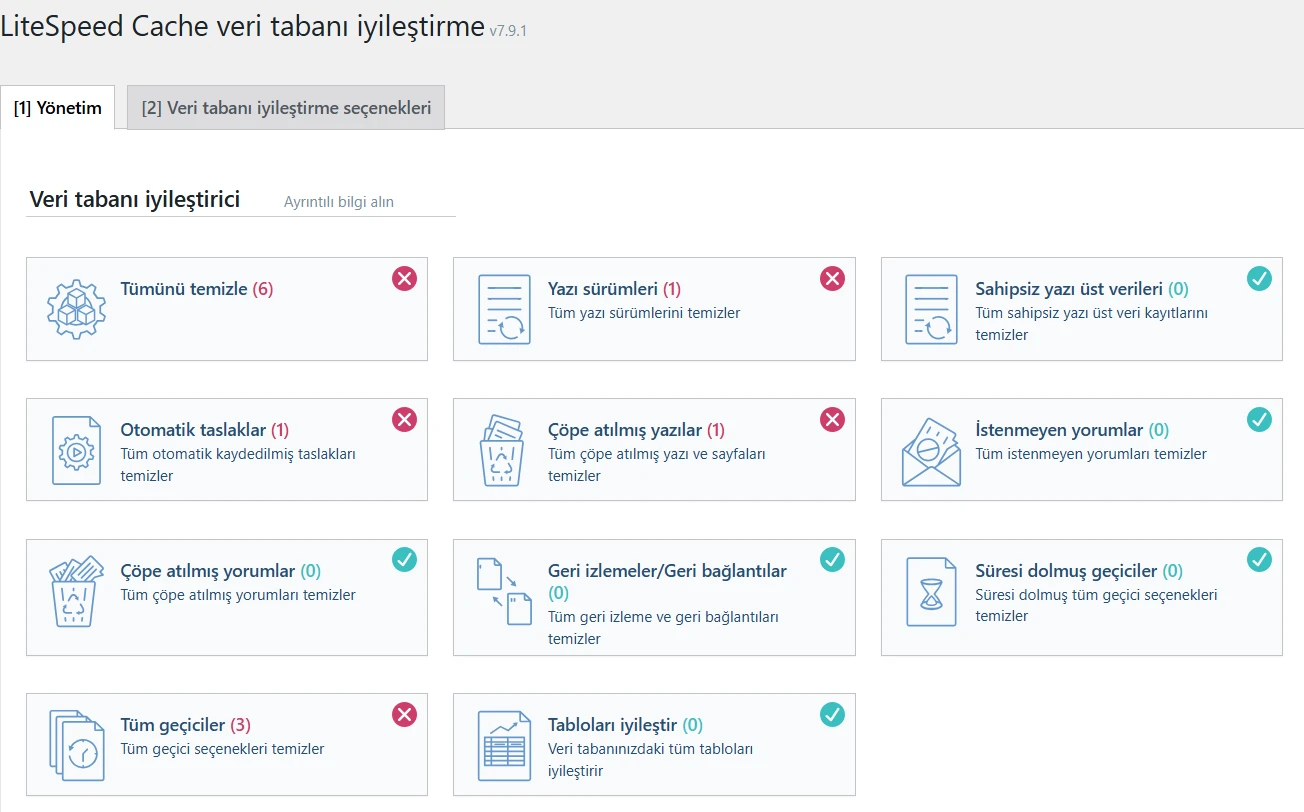Click the İstenmeyen yorumlar (0) title
Image resolution: width=1304 pixels, height=812 pixels.
[1072, 430]
